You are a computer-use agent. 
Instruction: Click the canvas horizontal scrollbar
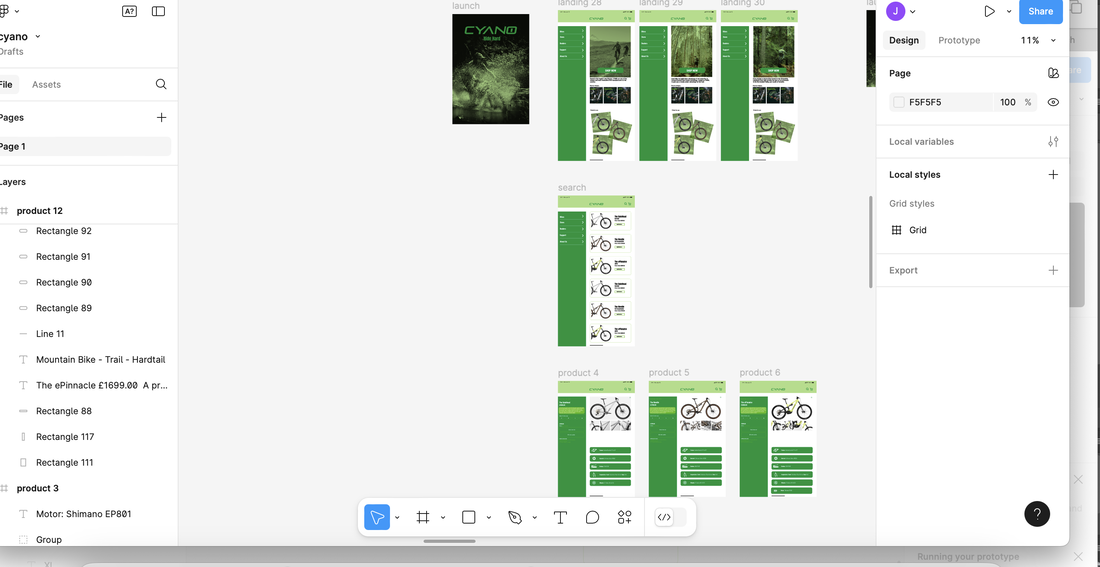pyautogui.click(x=450, y=541)
